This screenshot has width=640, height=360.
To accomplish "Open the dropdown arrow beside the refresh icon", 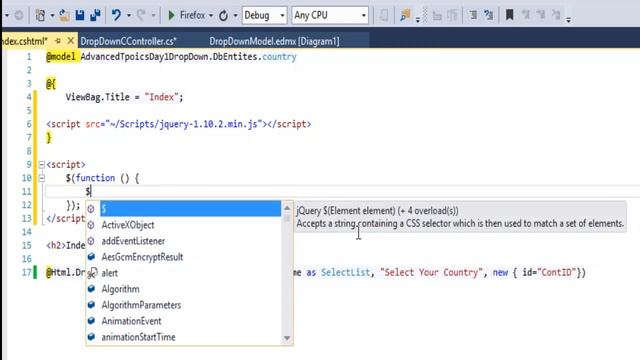I will click(236, 16).
